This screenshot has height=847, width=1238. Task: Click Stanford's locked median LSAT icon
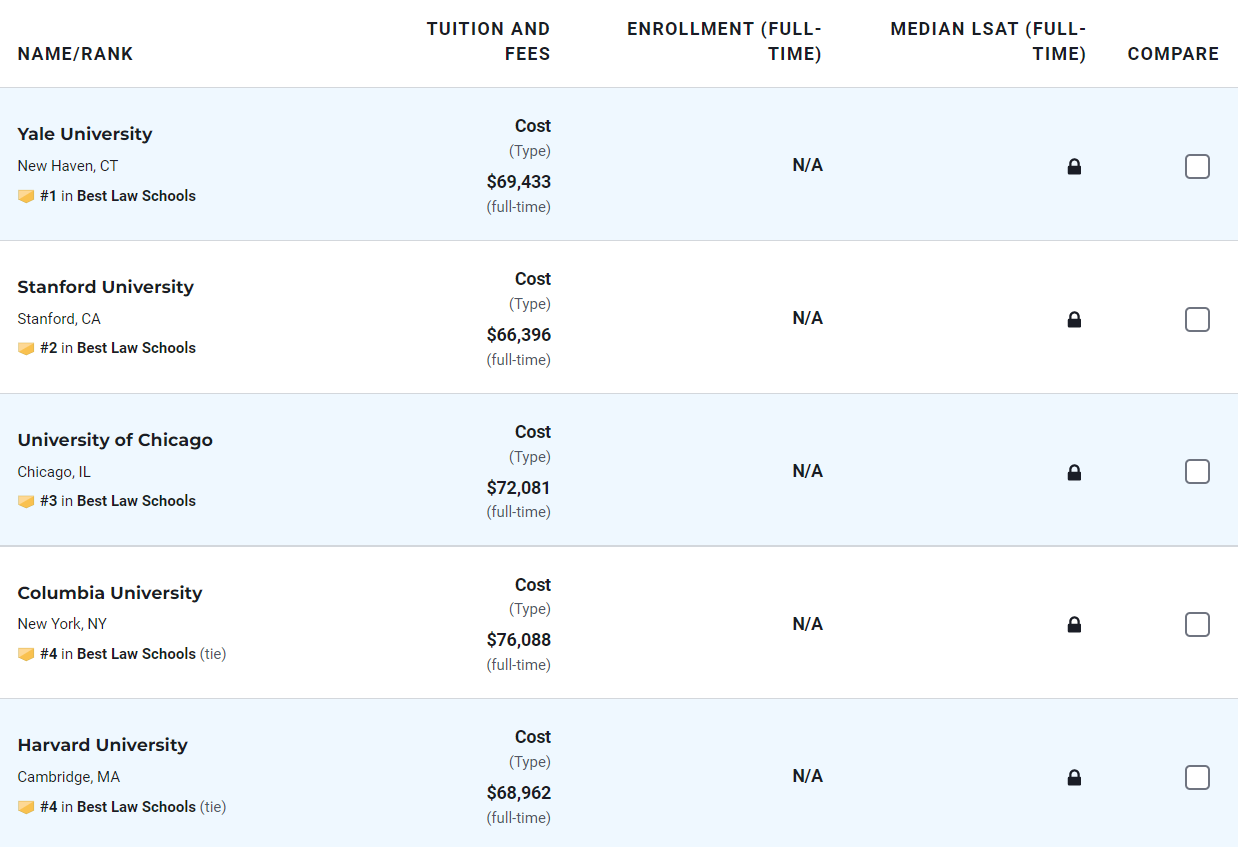(x=1074, y=320)
